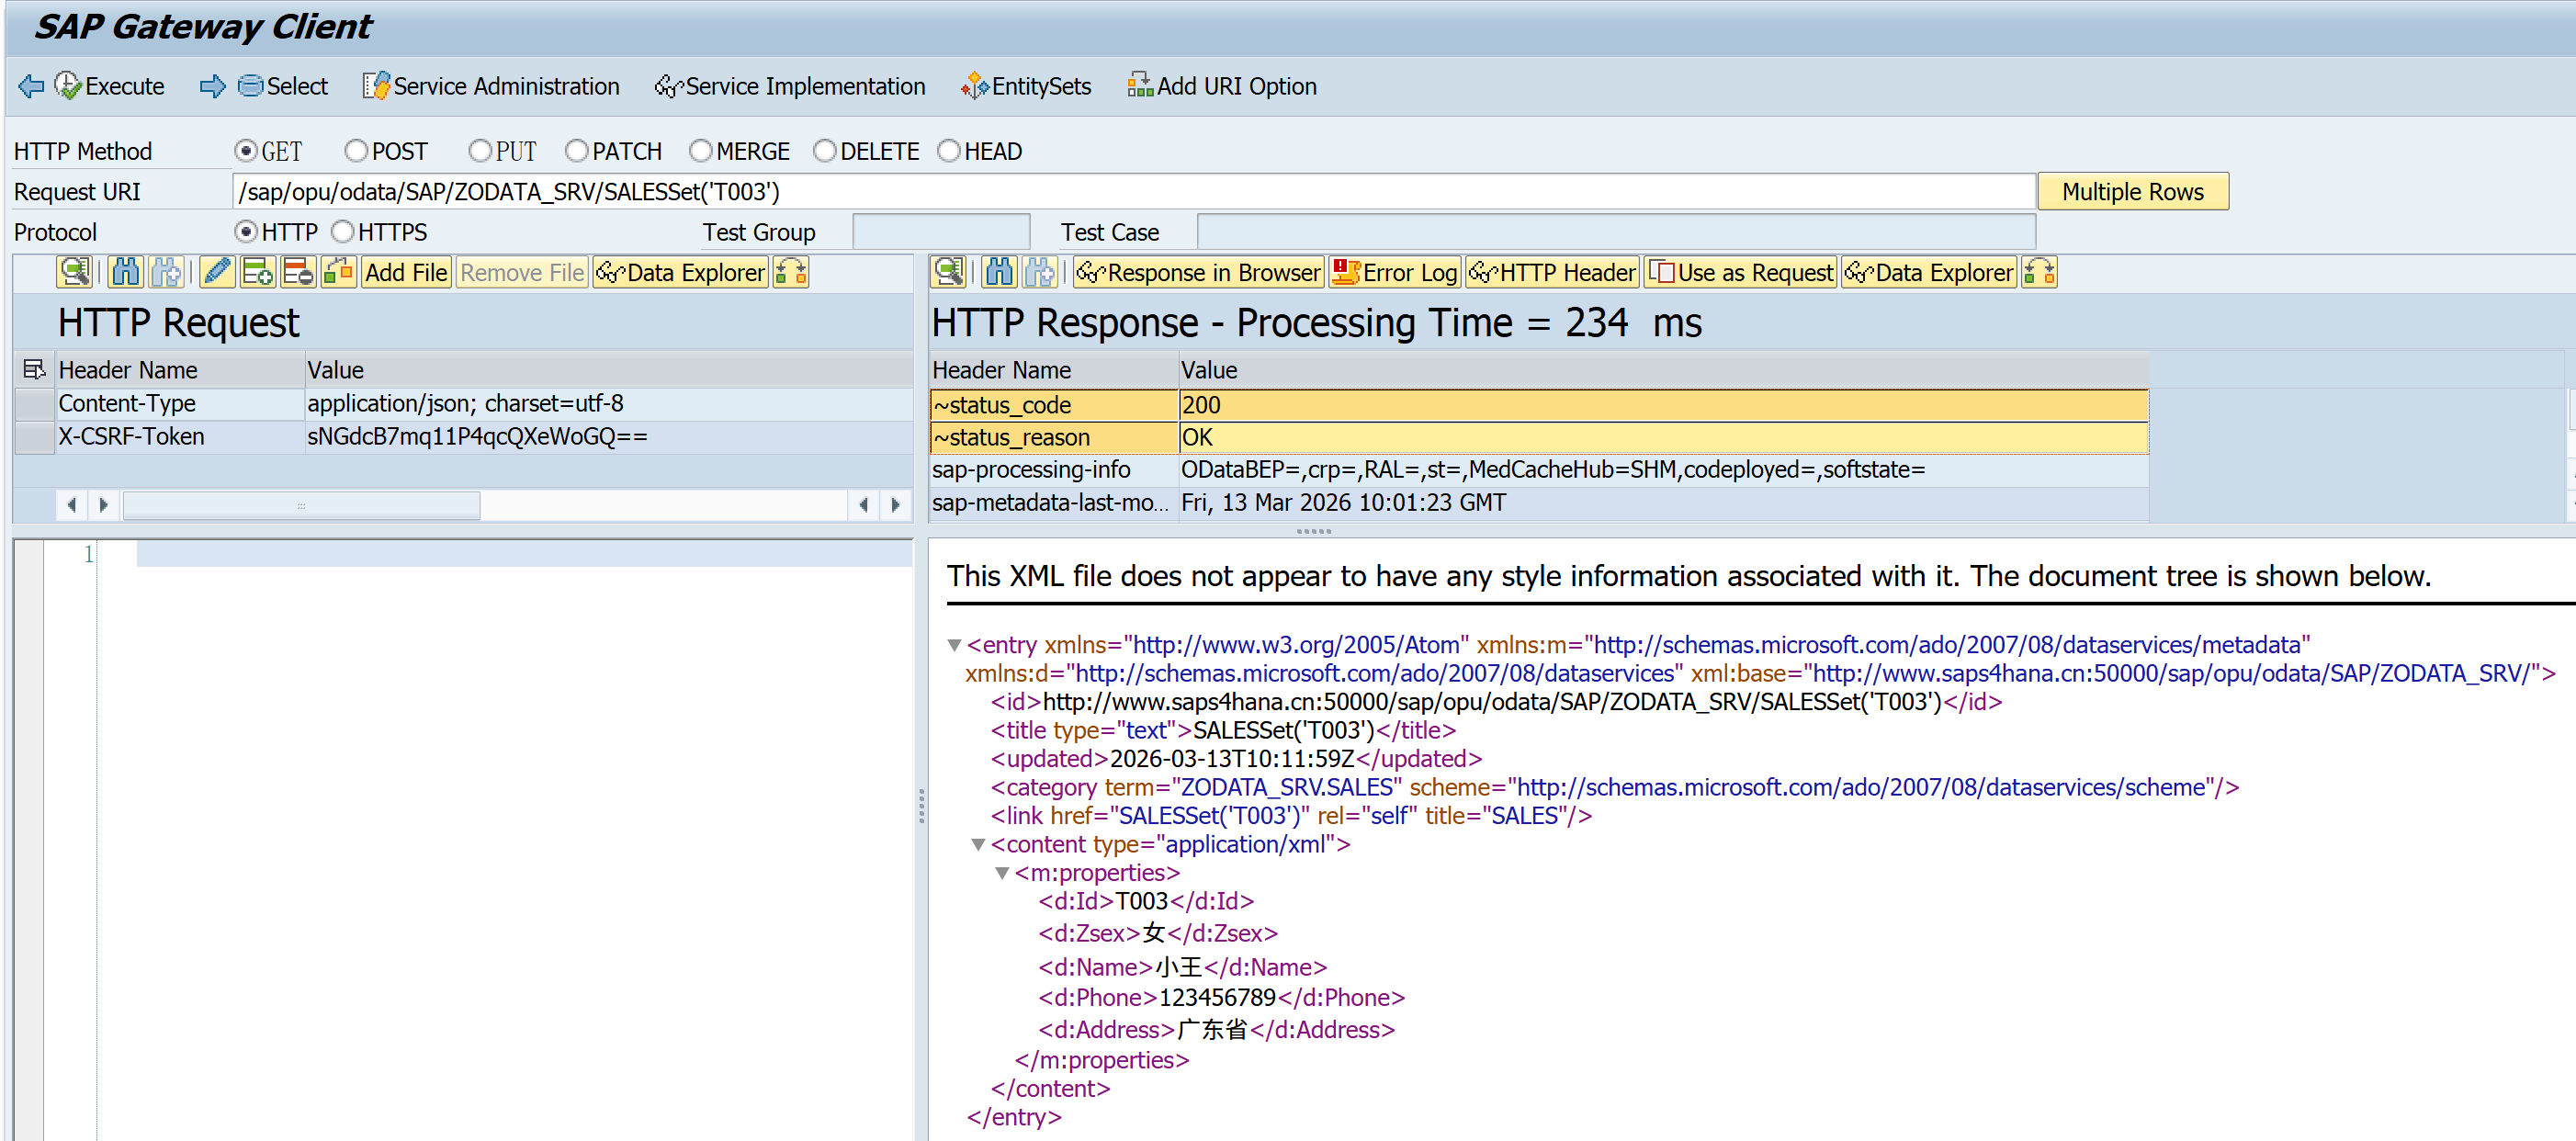Collapse the m:properties XML node
Image resolution: width=2576 pixels, height=1141 pixels.
(x=1002, y=873)
